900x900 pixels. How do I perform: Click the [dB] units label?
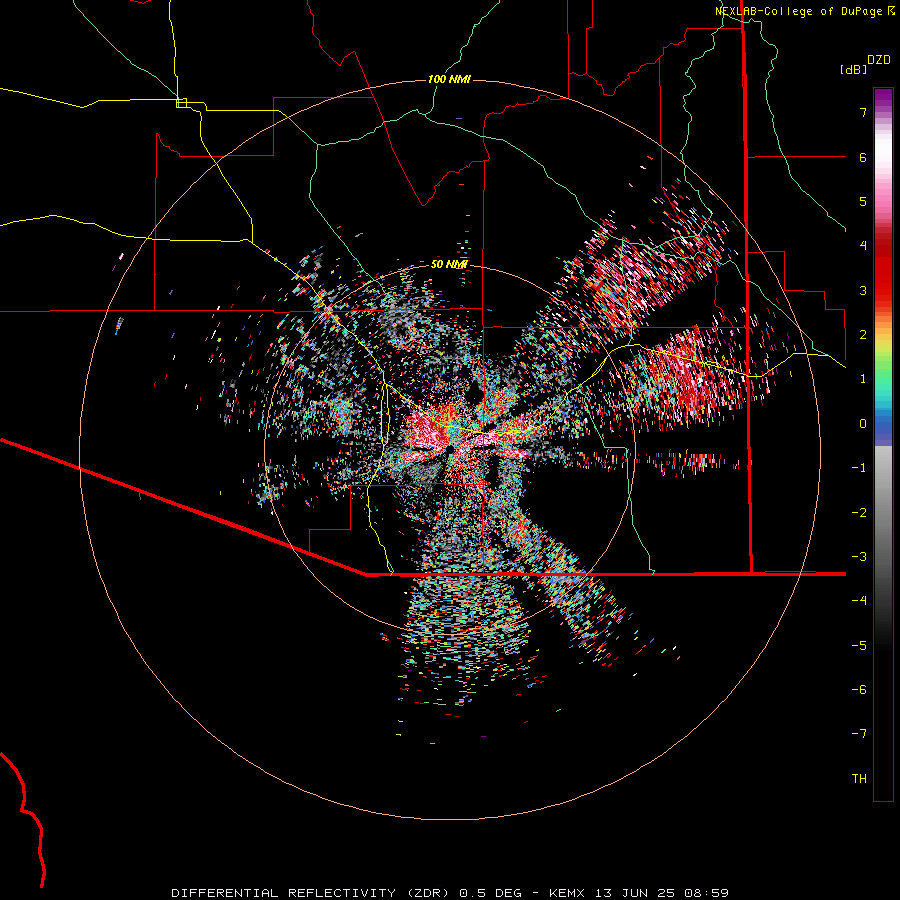click(853, 69)
